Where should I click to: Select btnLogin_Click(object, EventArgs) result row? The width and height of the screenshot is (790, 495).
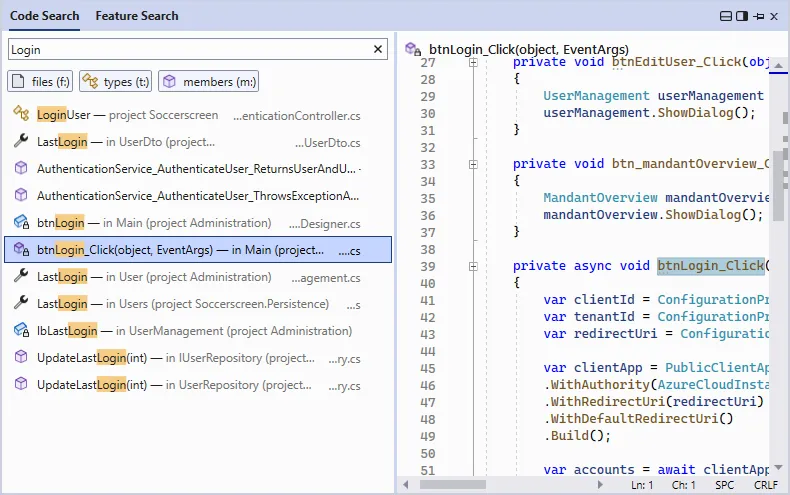[x=198, y=250]
